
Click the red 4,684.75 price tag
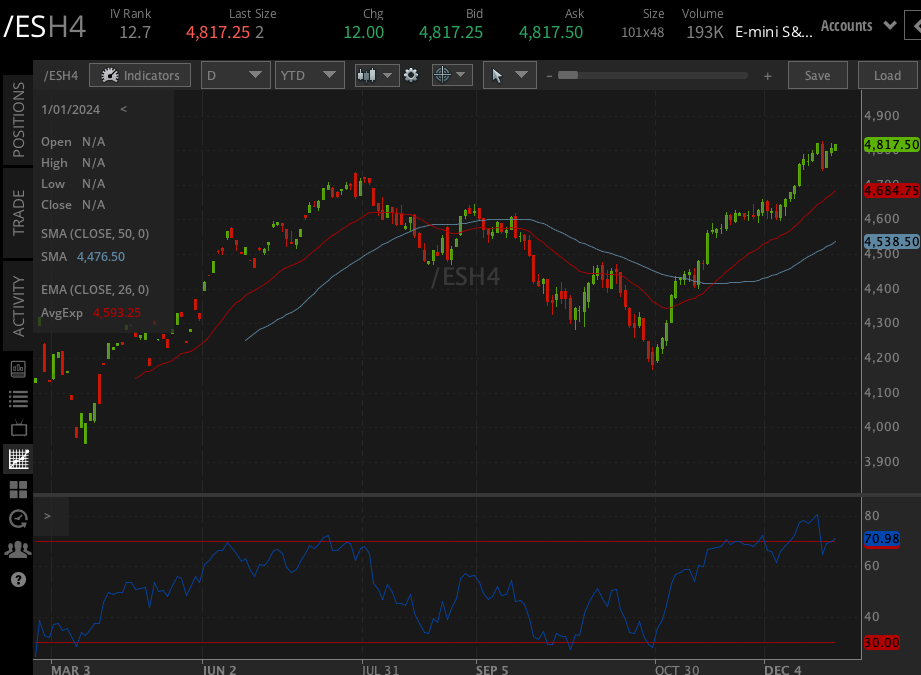pos(892,190)
